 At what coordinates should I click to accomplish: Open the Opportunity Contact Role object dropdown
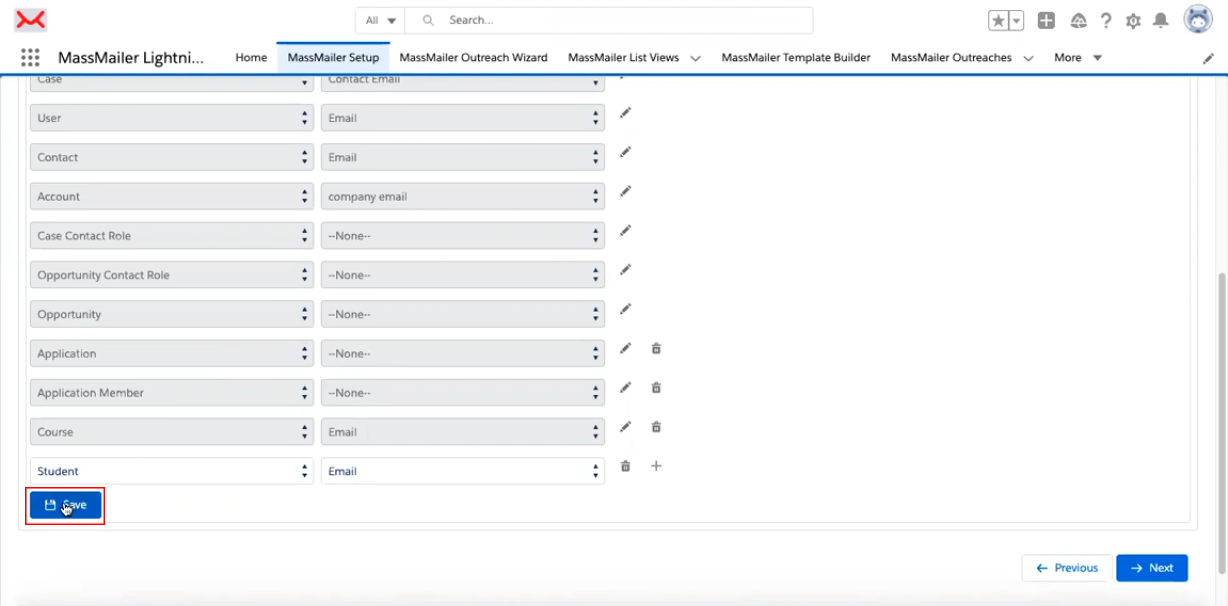(172, 275)
